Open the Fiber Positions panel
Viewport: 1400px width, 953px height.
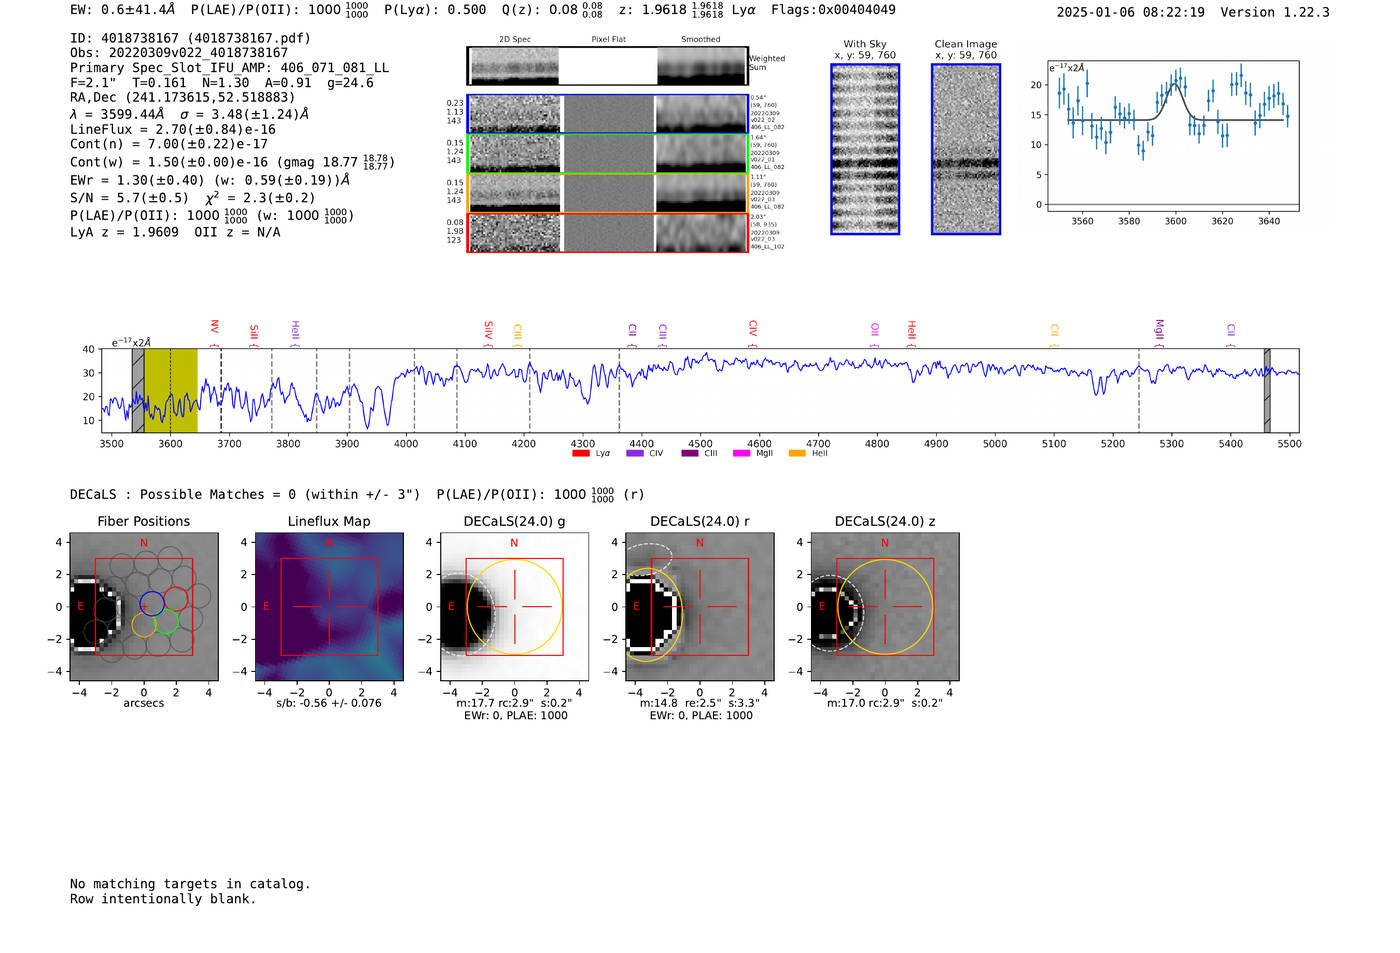(144, 607)
